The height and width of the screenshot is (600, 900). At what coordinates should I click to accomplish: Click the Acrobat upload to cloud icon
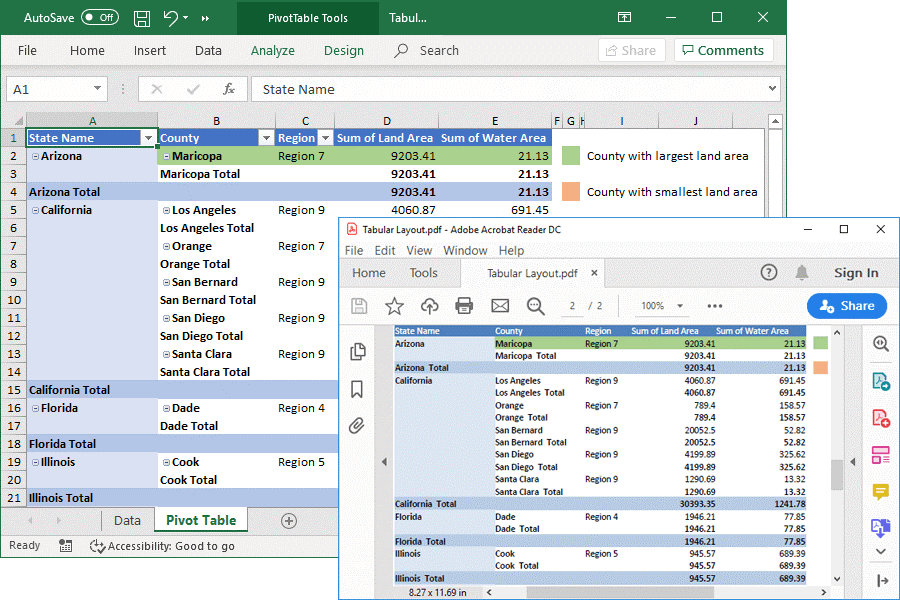pyautogui.click(x=429, y=306)
